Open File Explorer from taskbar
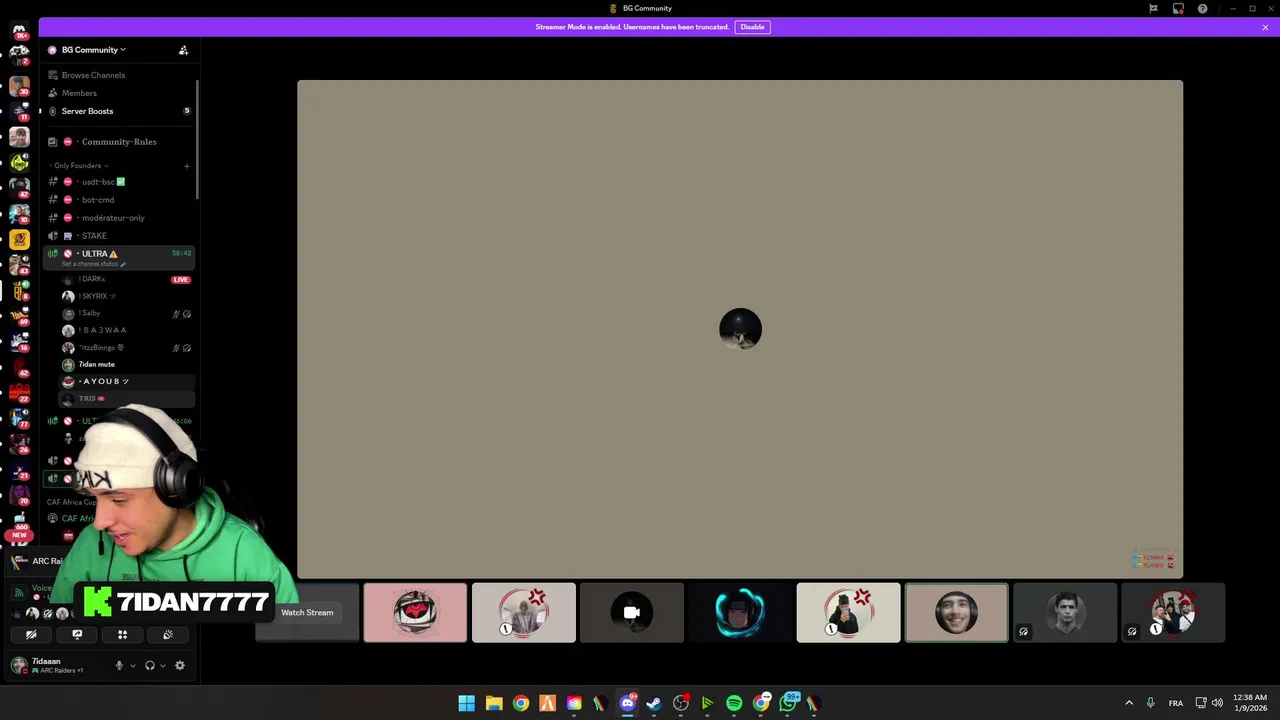This screenshot has width=1280, height=720. coord(494,703)
